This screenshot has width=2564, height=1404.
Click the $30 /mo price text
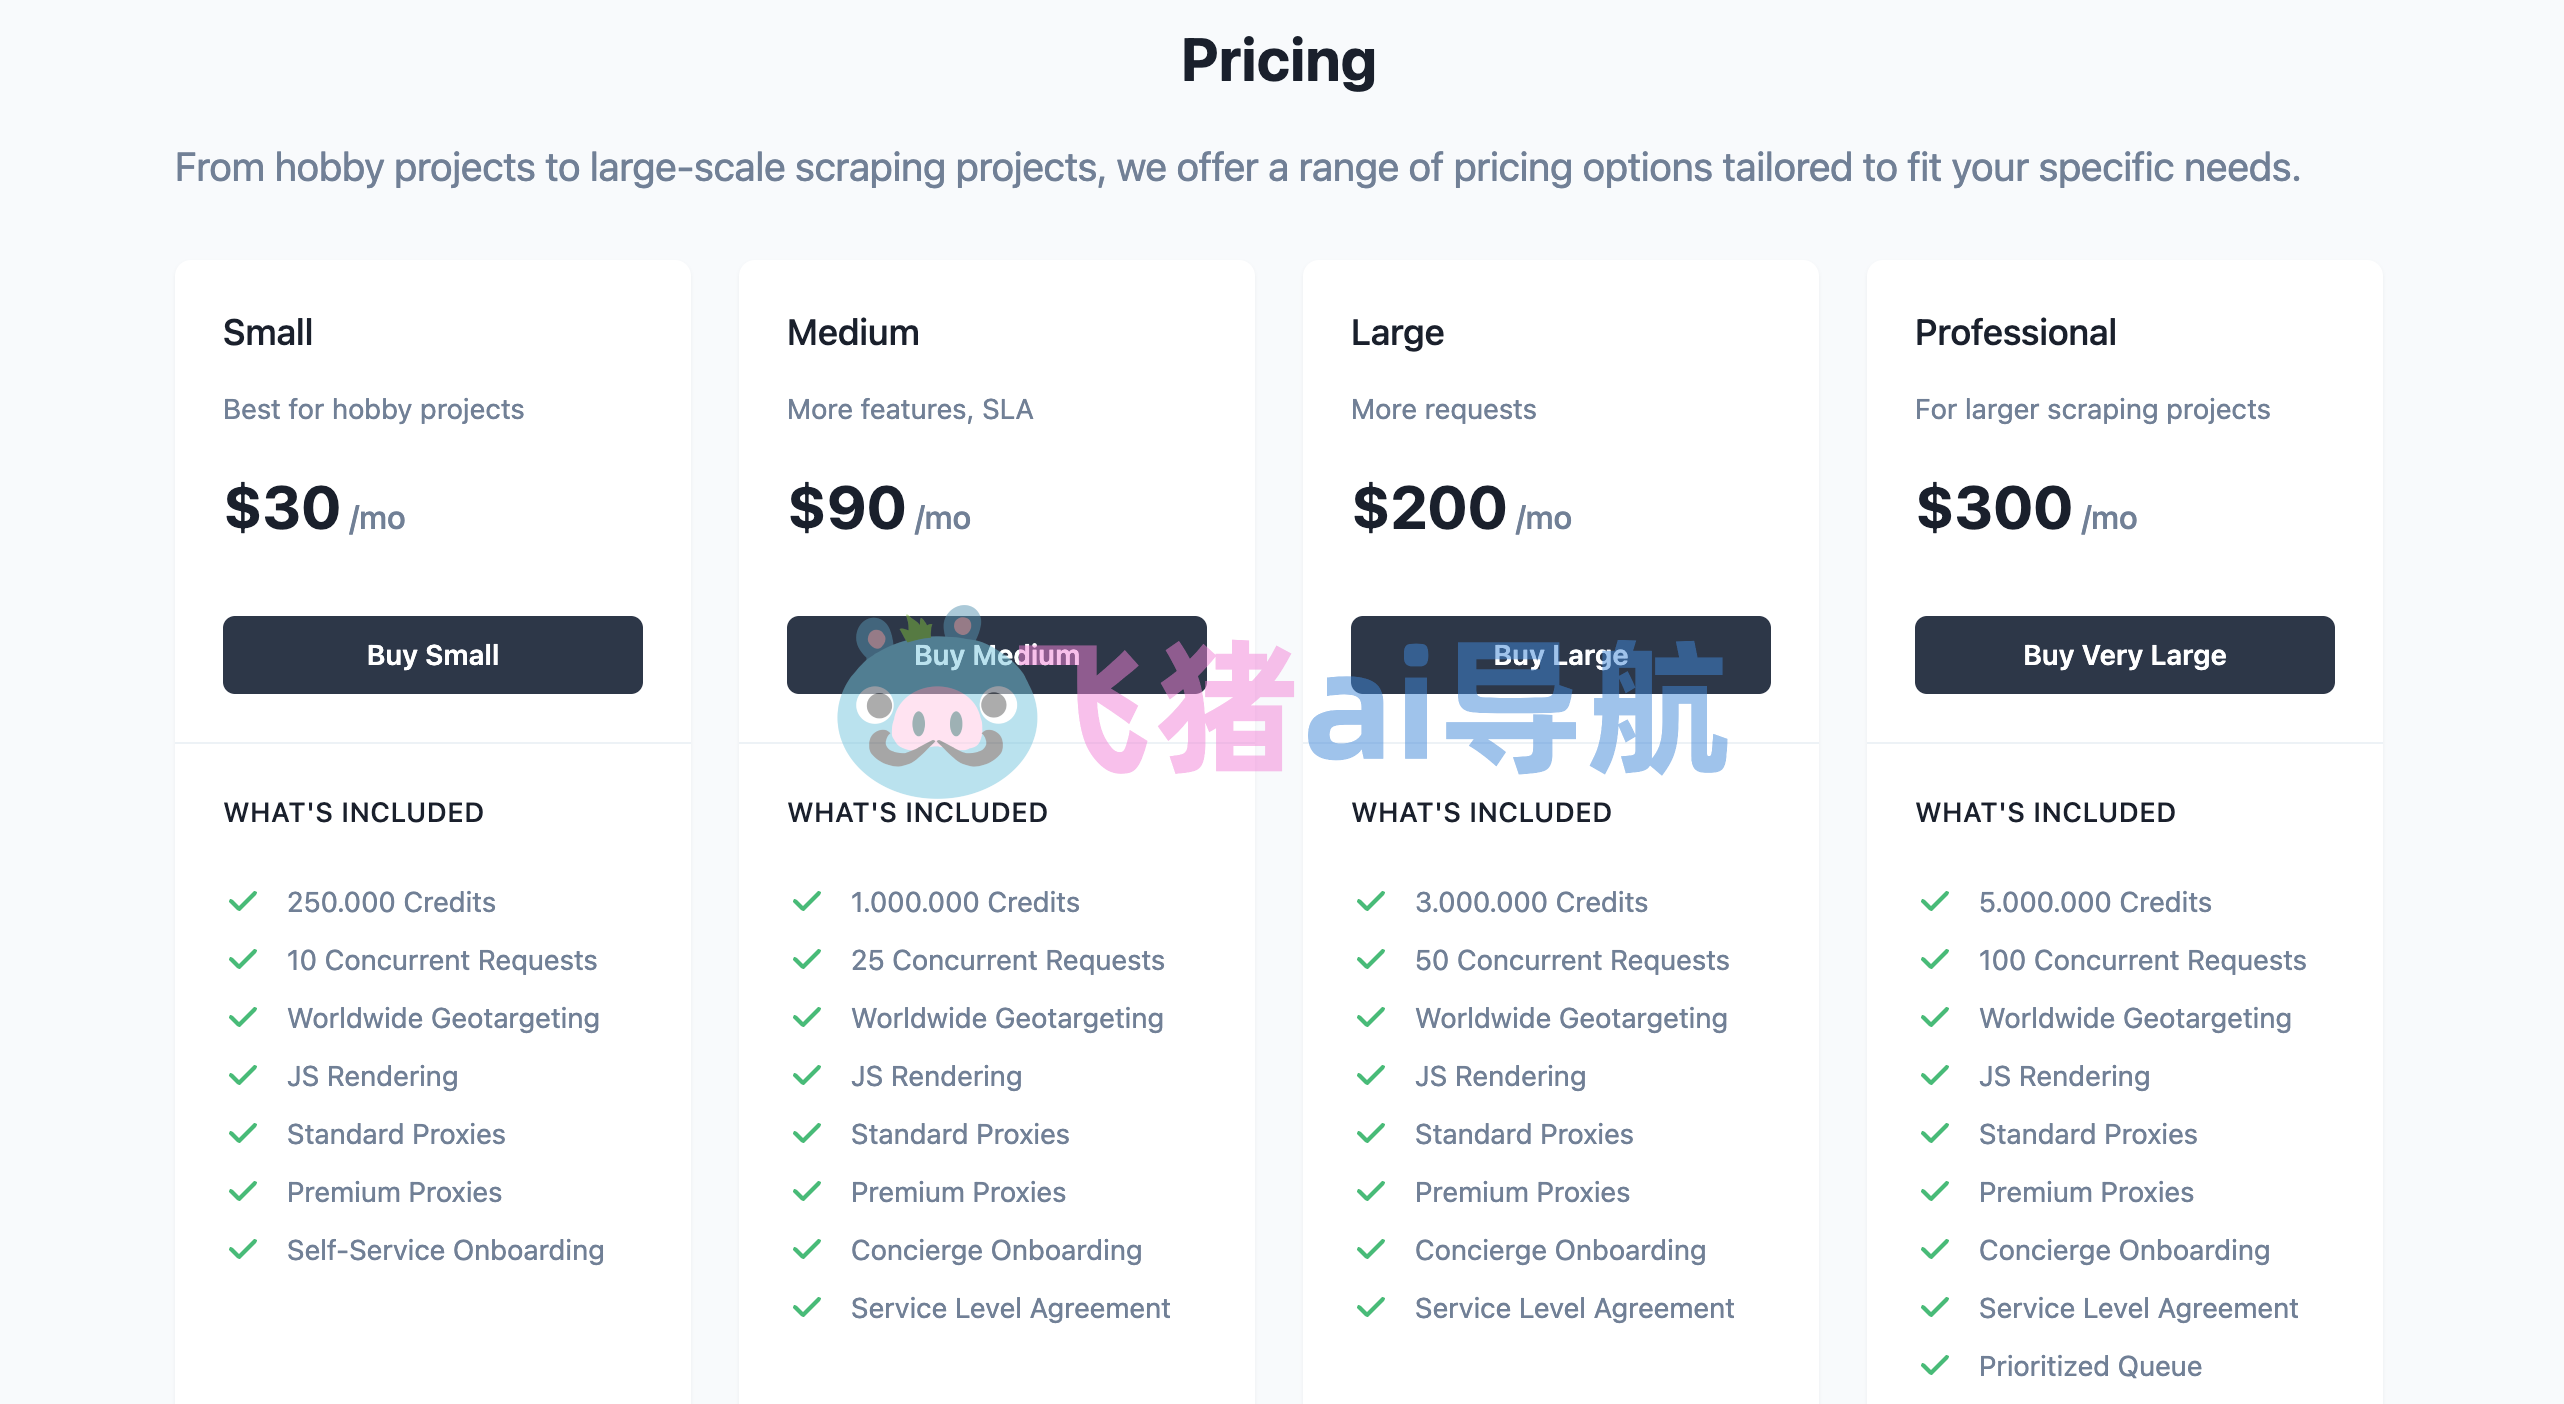coord(314,509)
